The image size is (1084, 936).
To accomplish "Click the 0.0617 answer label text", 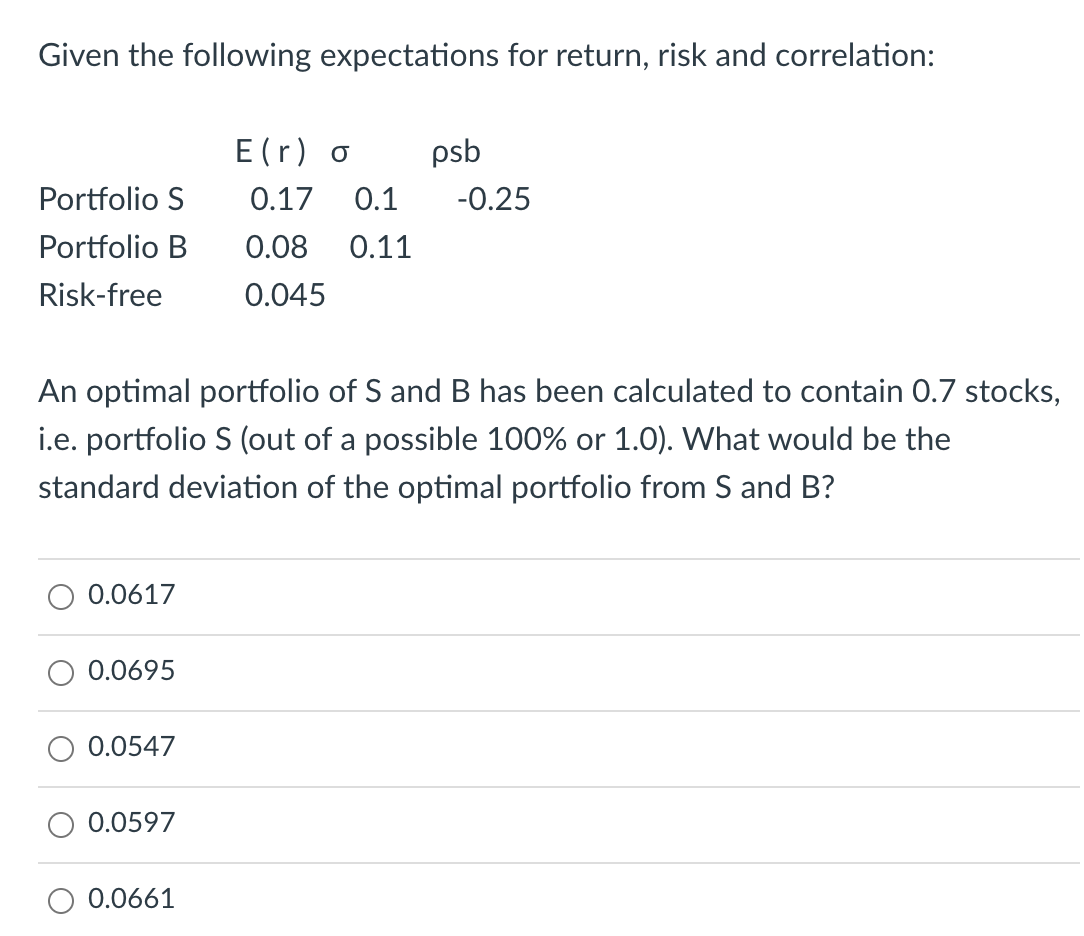I will point(130,596).
